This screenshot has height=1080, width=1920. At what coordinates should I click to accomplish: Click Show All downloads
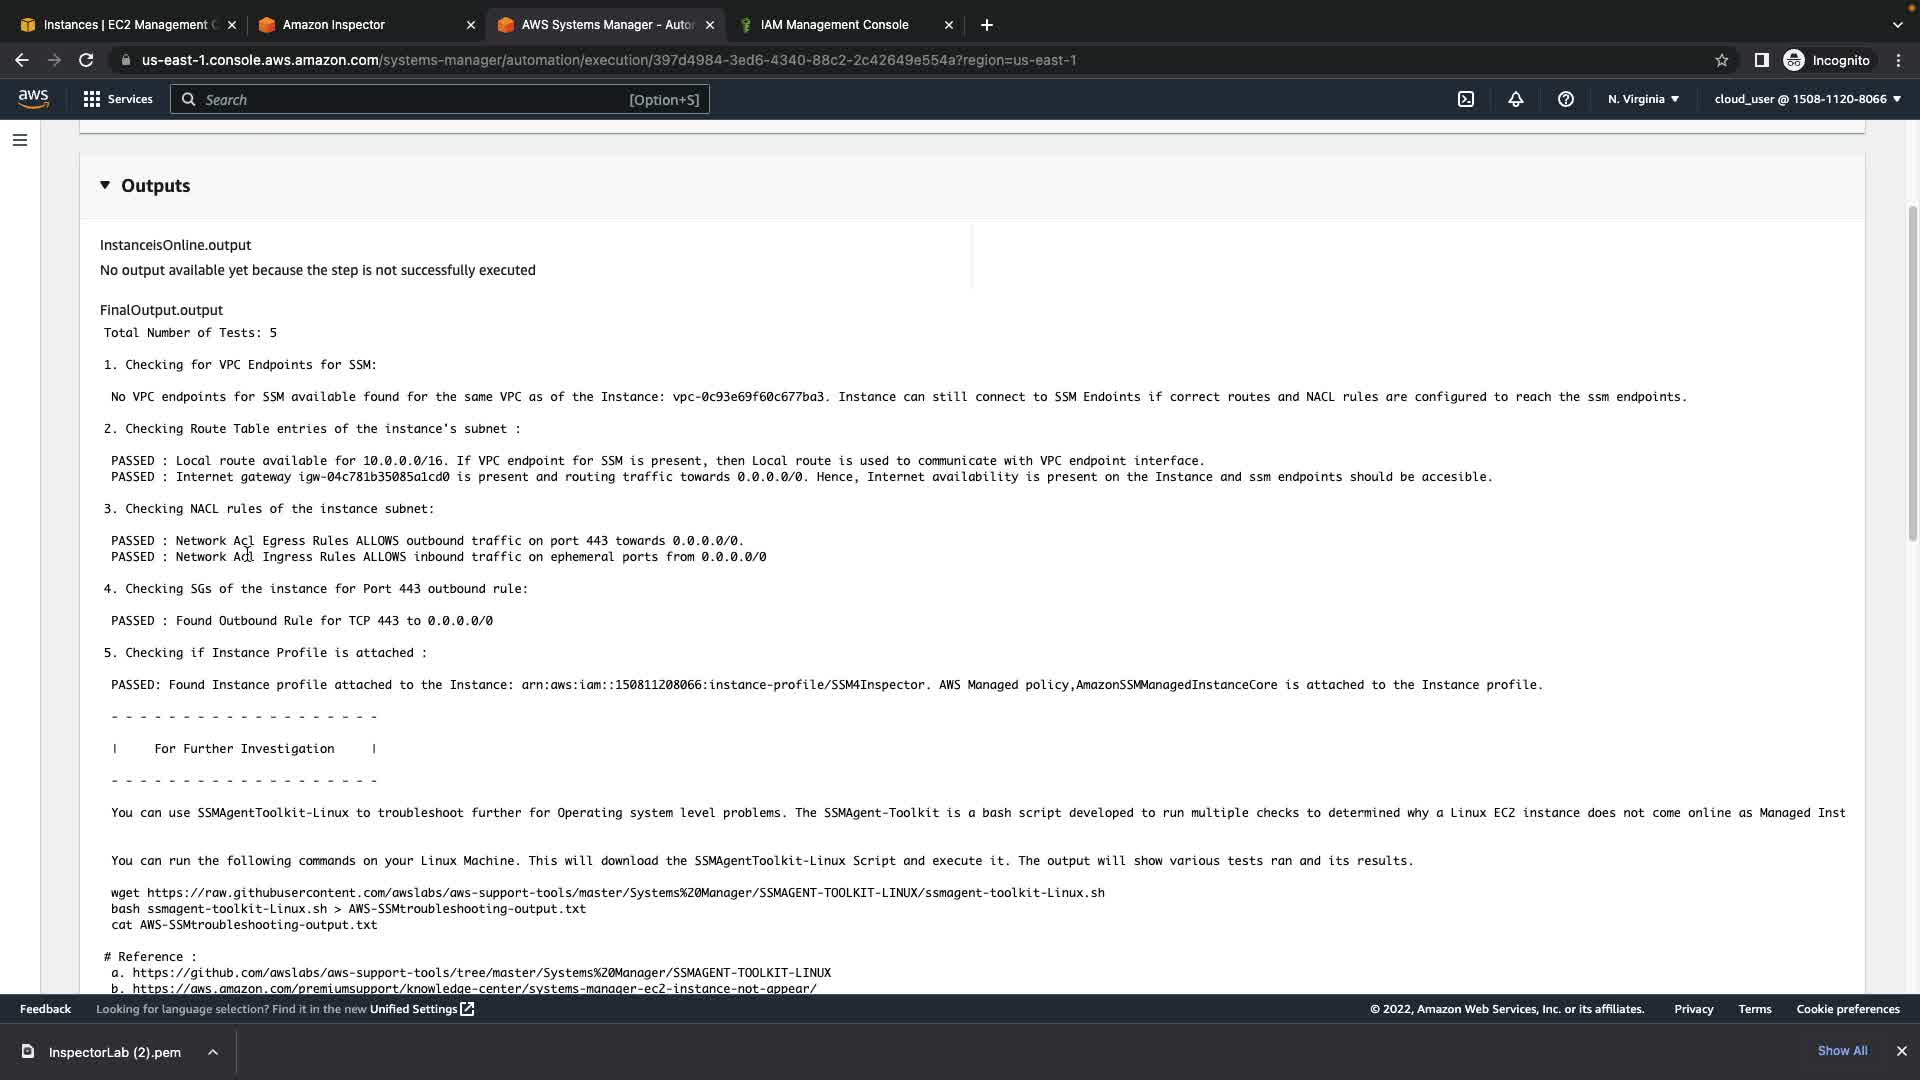[x=1842, y=1051]
